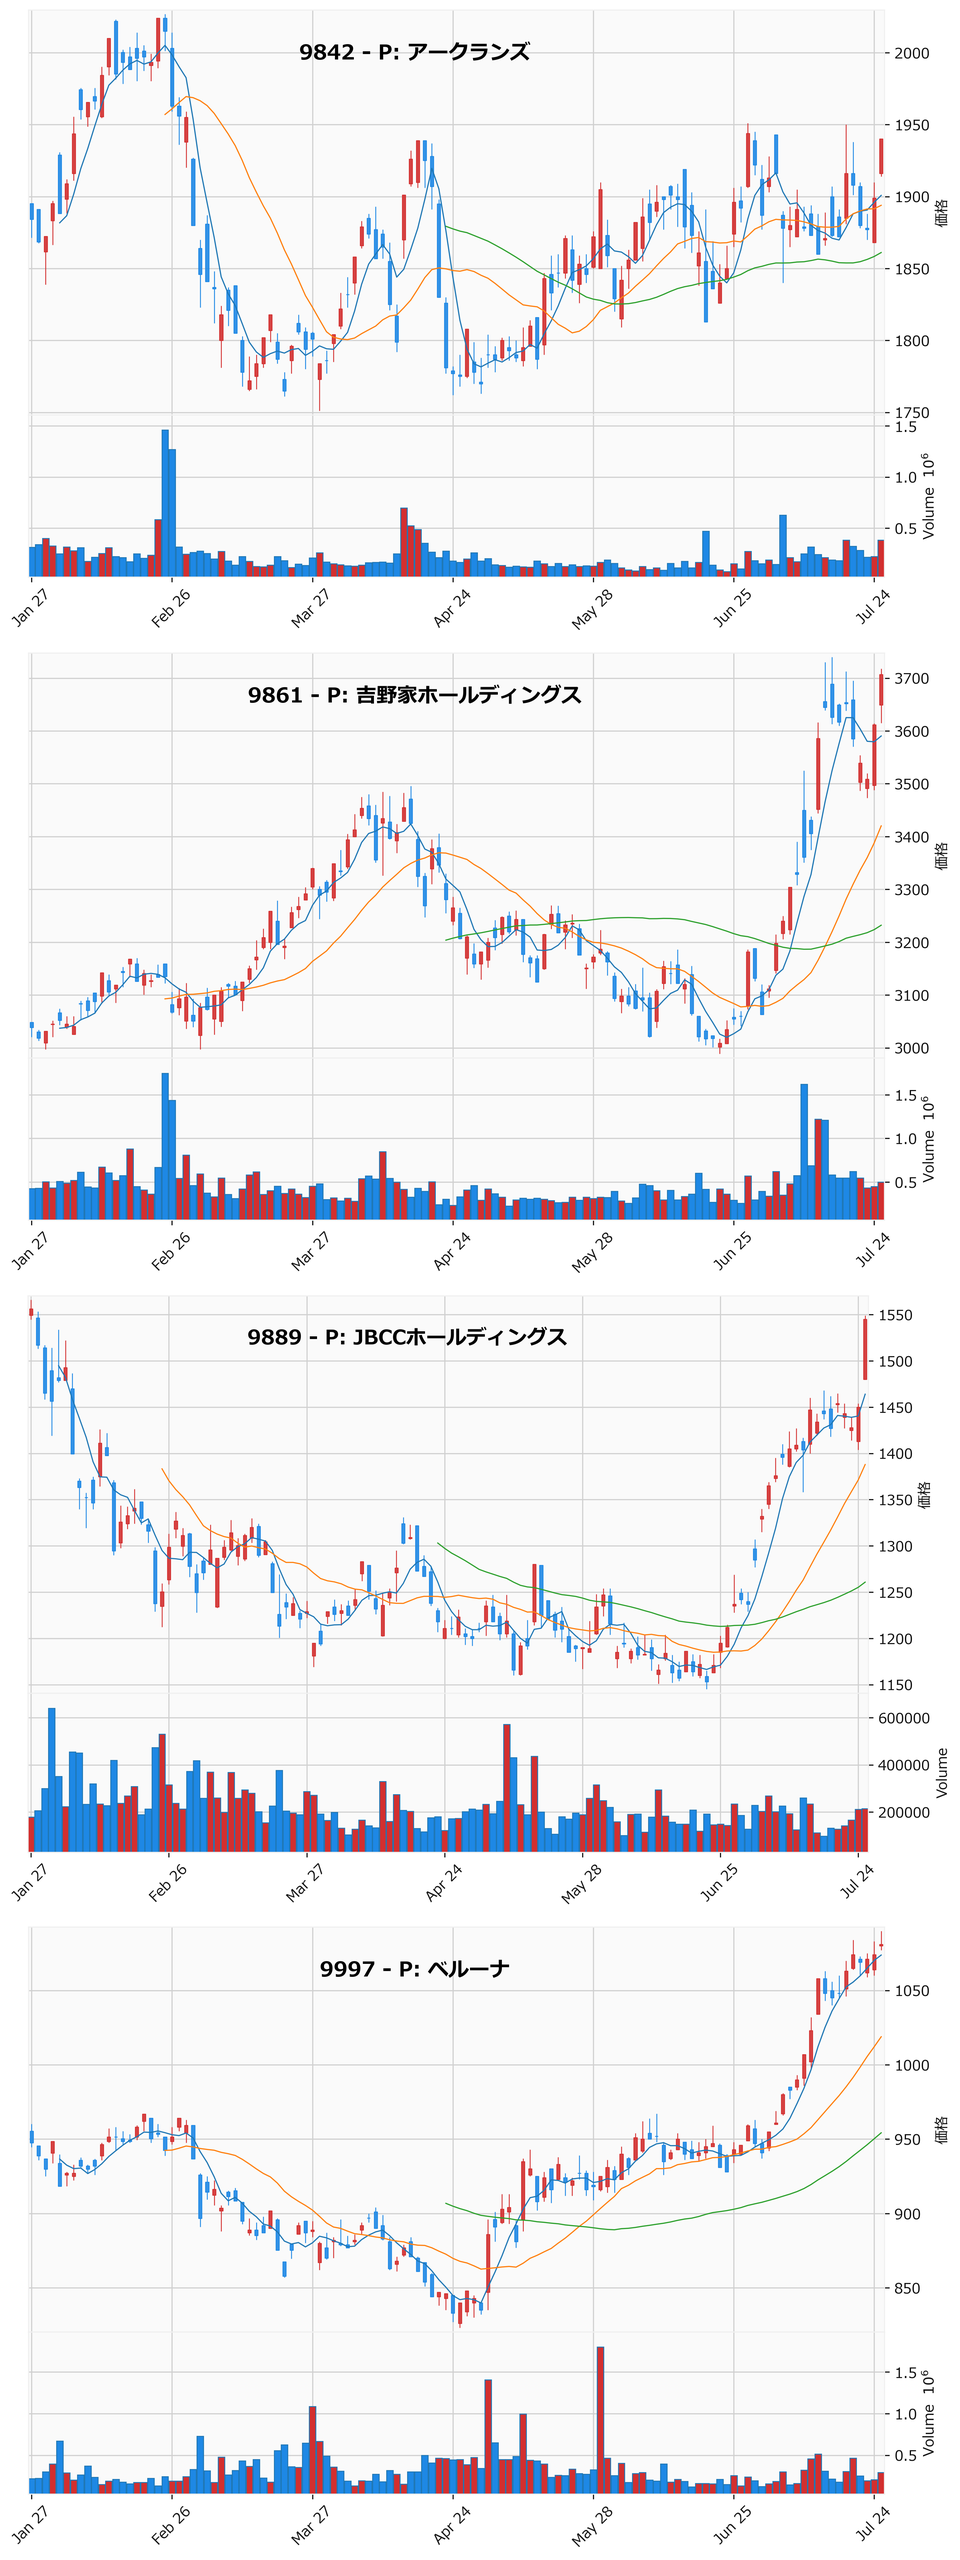Viewport: 960px width, 2560px height.
Task: Click the chart title 9997 - P: ベルーナ
Action: point(414,1969)
